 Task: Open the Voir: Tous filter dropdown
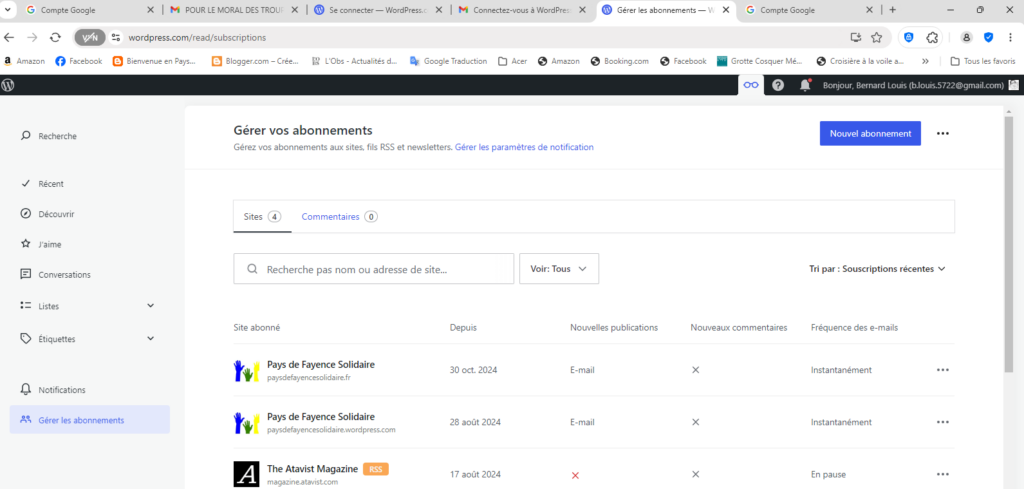(558, 268)
